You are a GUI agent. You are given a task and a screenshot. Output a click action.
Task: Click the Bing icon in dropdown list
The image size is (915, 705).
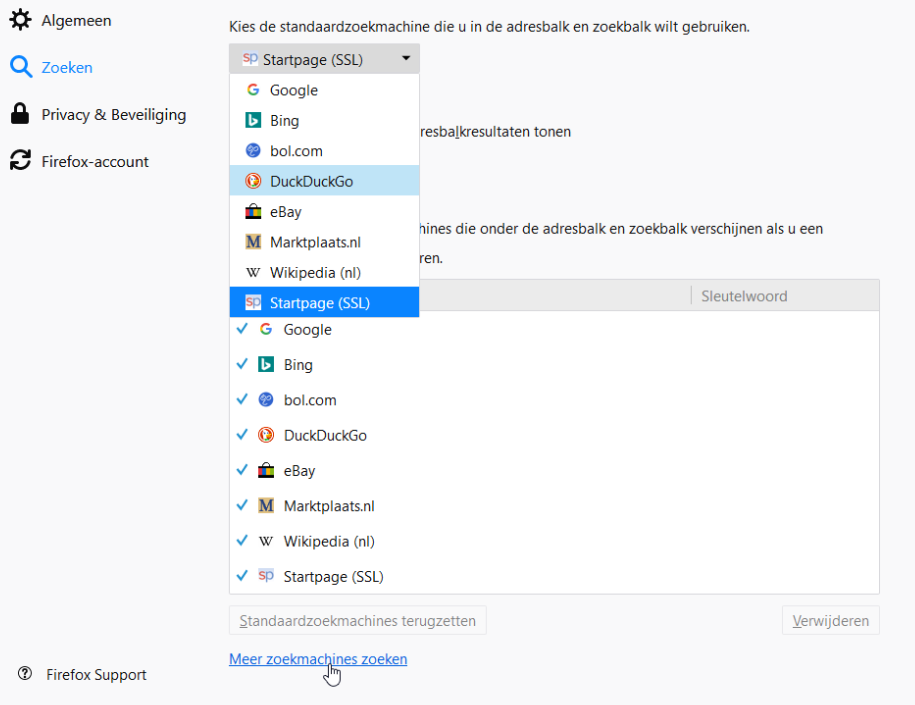point(253,121)
